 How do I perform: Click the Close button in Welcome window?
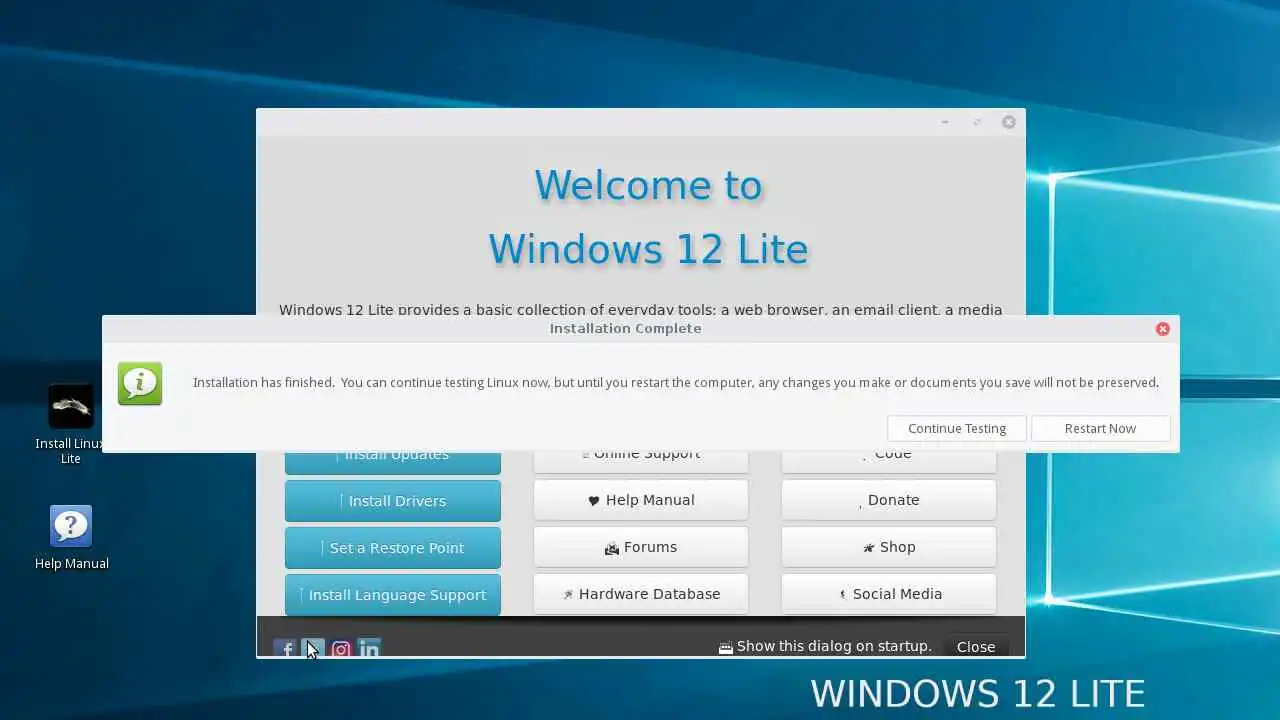point(976,647)
